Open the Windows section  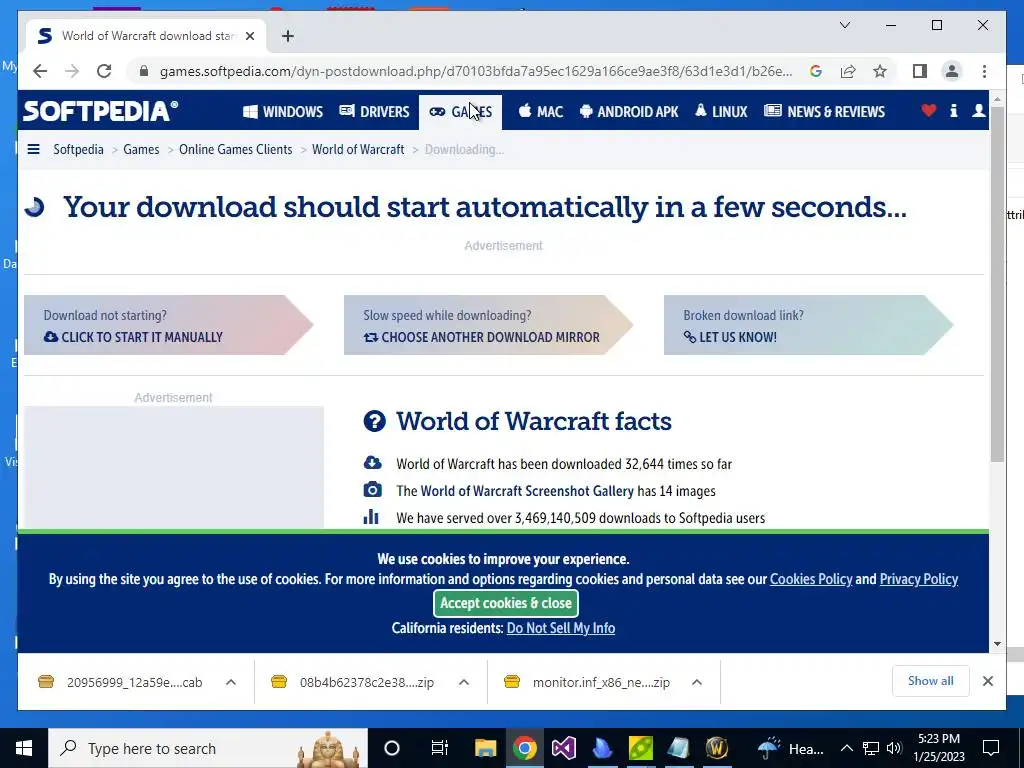pyautogui.click(x=283, y=112)
